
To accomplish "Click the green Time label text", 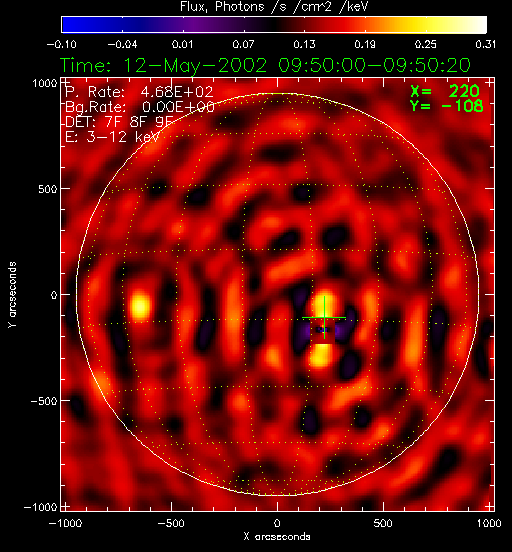I will click(x=265, y=65).
